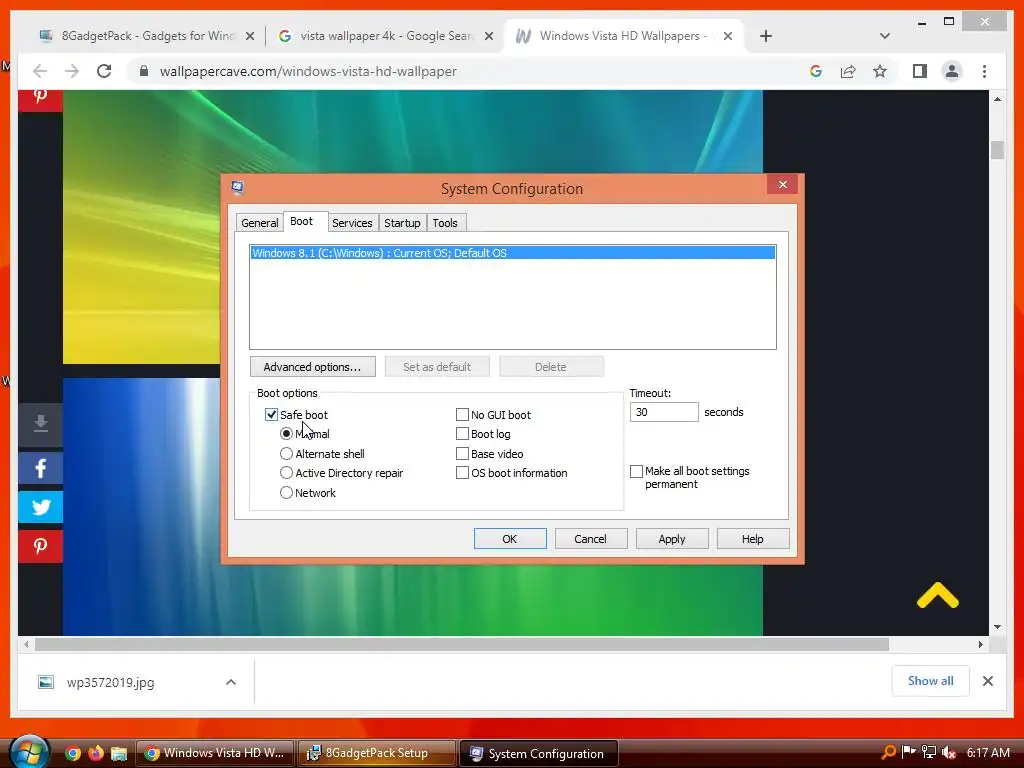Image resolution: width=1024 pixels, height=768 pixels.
Task: Close the downloads bar
Action: coord(987,681)
